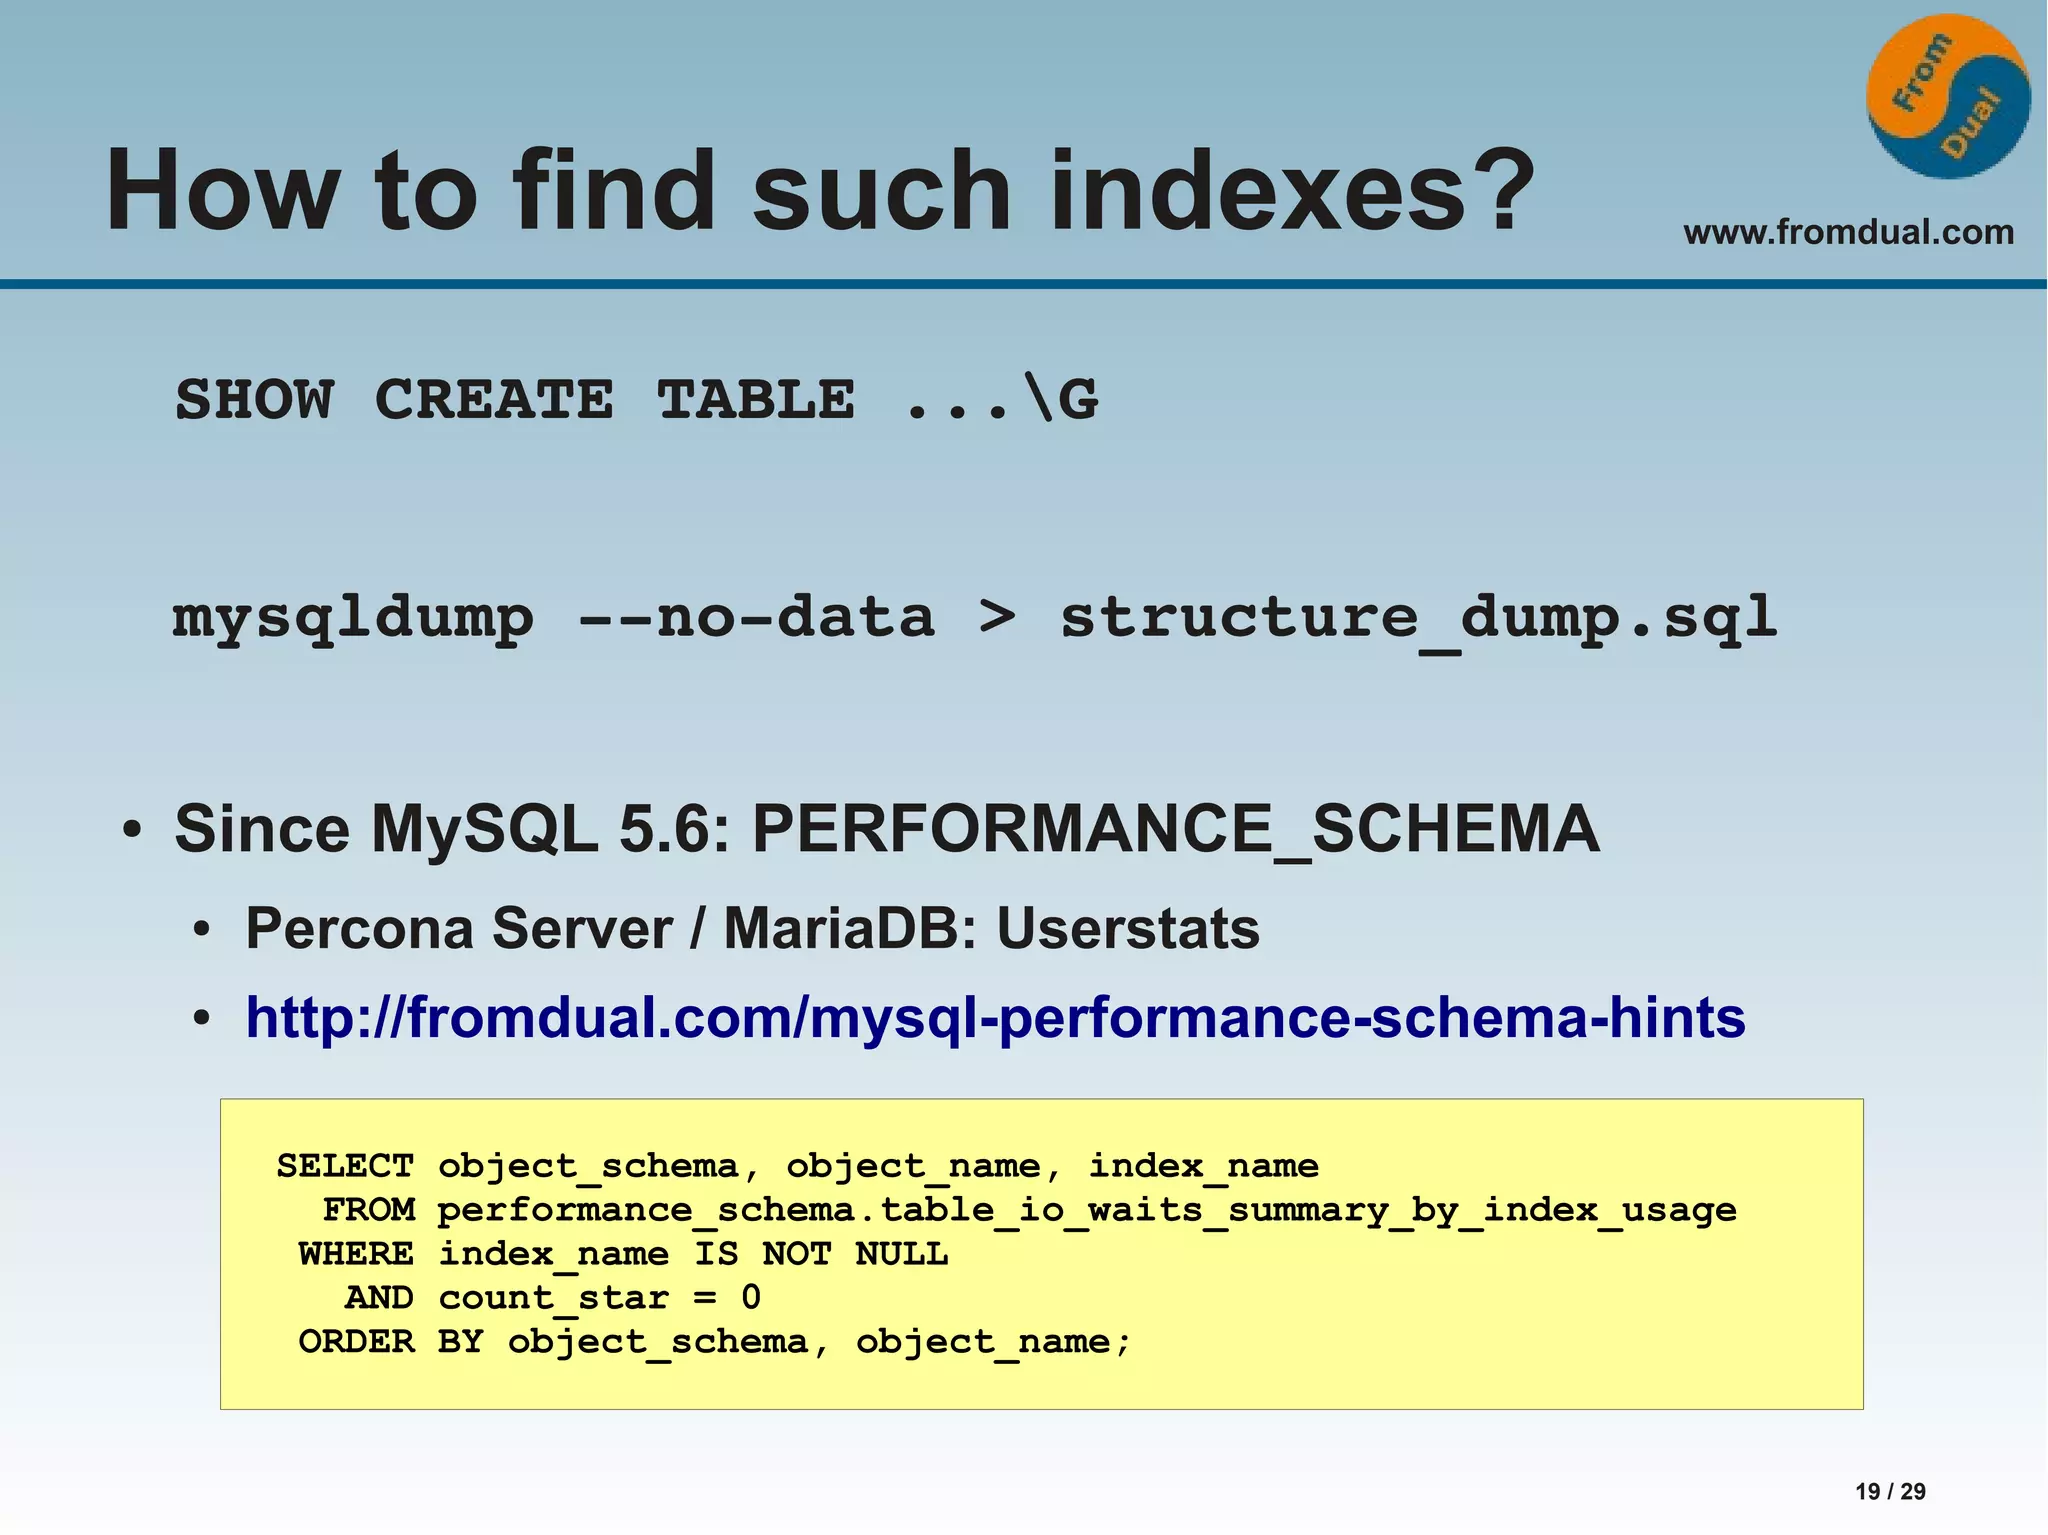Open the www.fromdual.com website text

click(x=1848, y=232)
